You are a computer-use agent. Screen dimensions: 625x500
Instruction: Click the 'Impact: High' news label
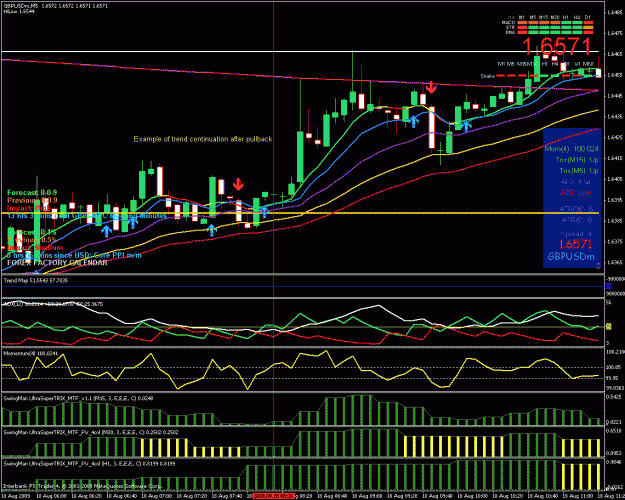pyautogui.click(x=29, y=208)
